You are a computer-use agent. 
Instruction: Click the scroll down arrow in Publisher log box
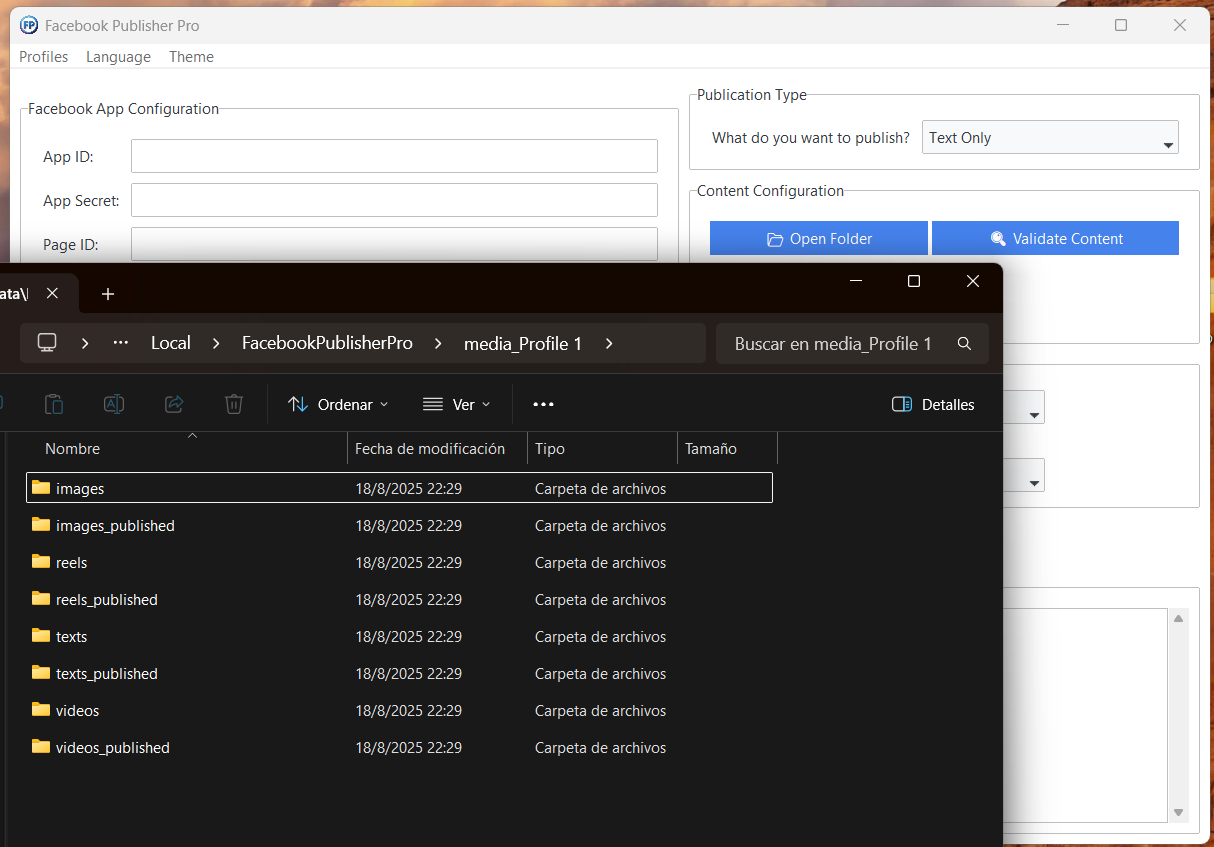(1179, 813)
